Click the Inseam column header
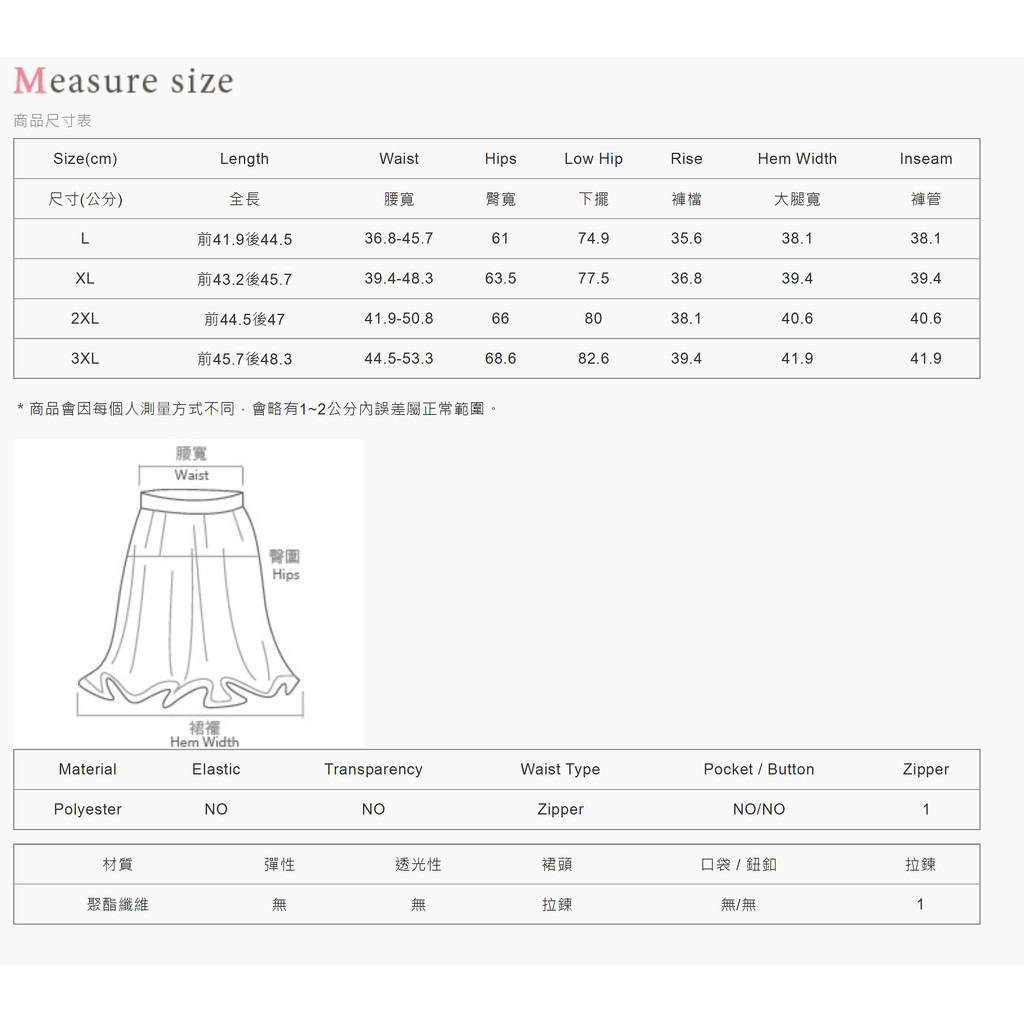Viewport: 1024px width, 1024px height. coord(925,159)
